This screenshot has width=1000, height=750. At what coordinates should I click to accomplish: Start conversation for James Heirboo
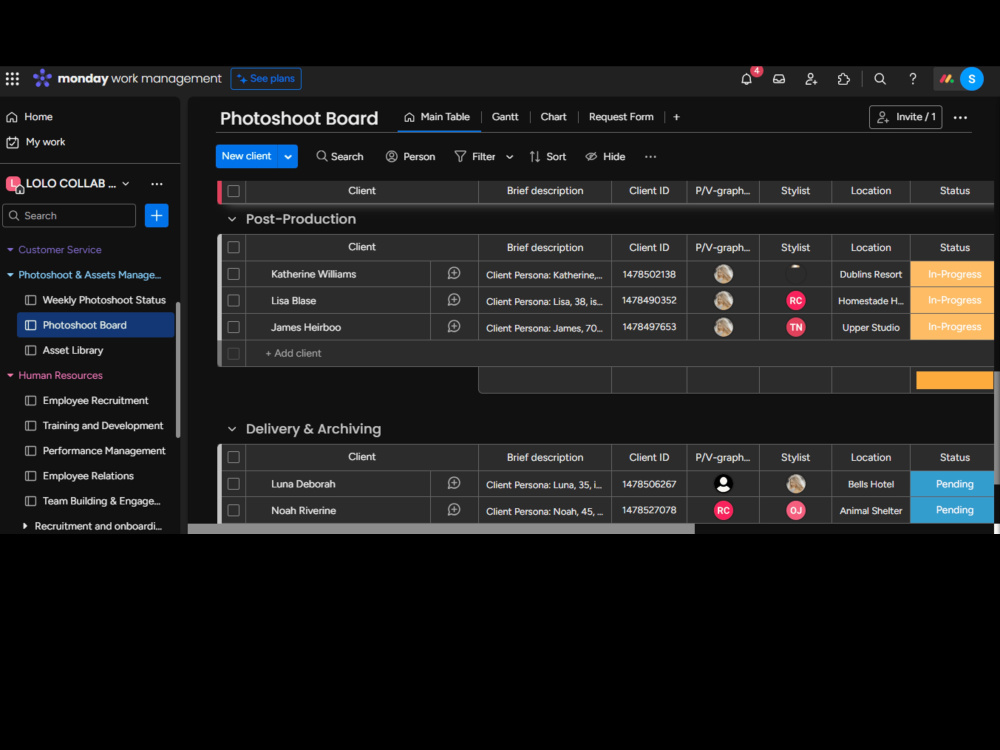click(x=454, y=327)
